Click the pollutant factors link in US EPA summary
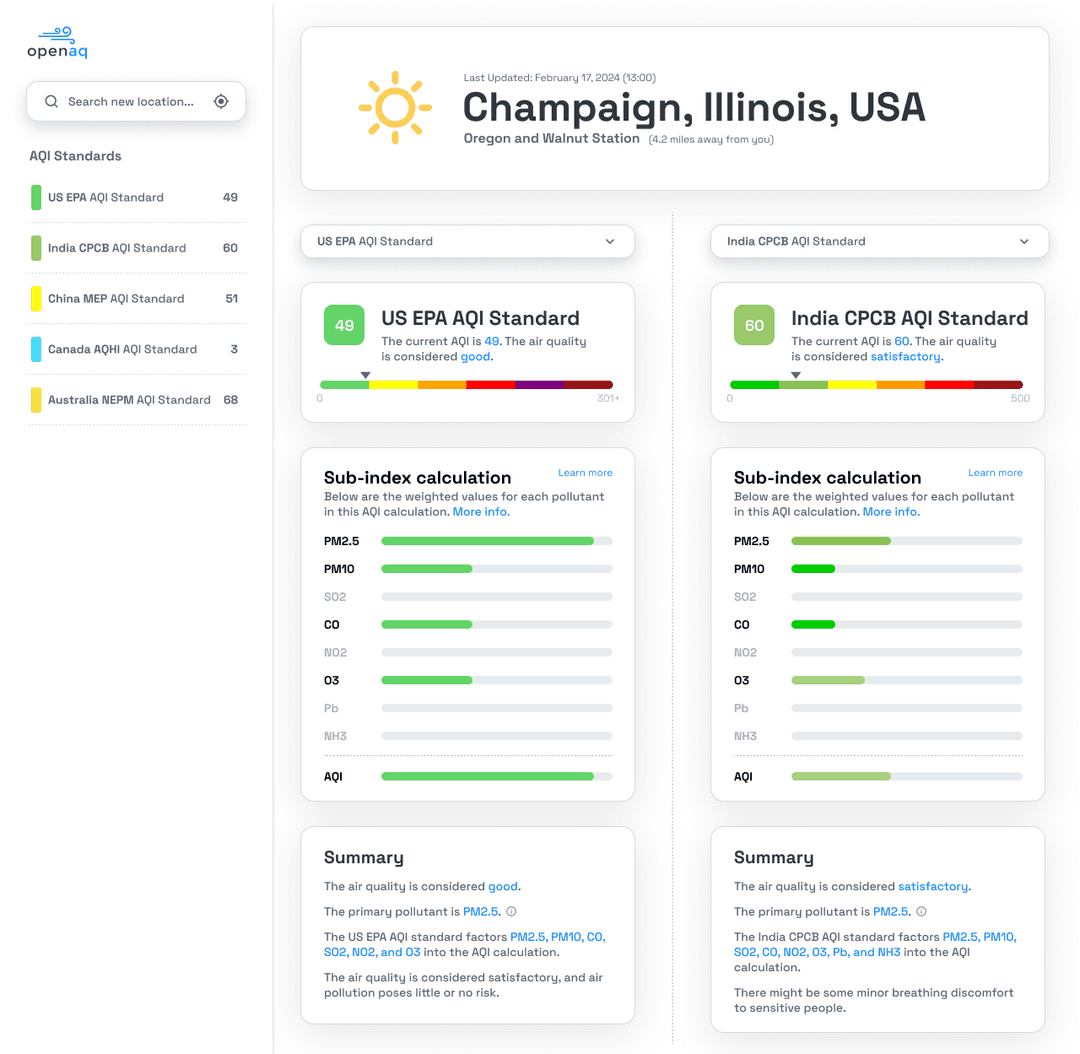 [x=465, y=944]
